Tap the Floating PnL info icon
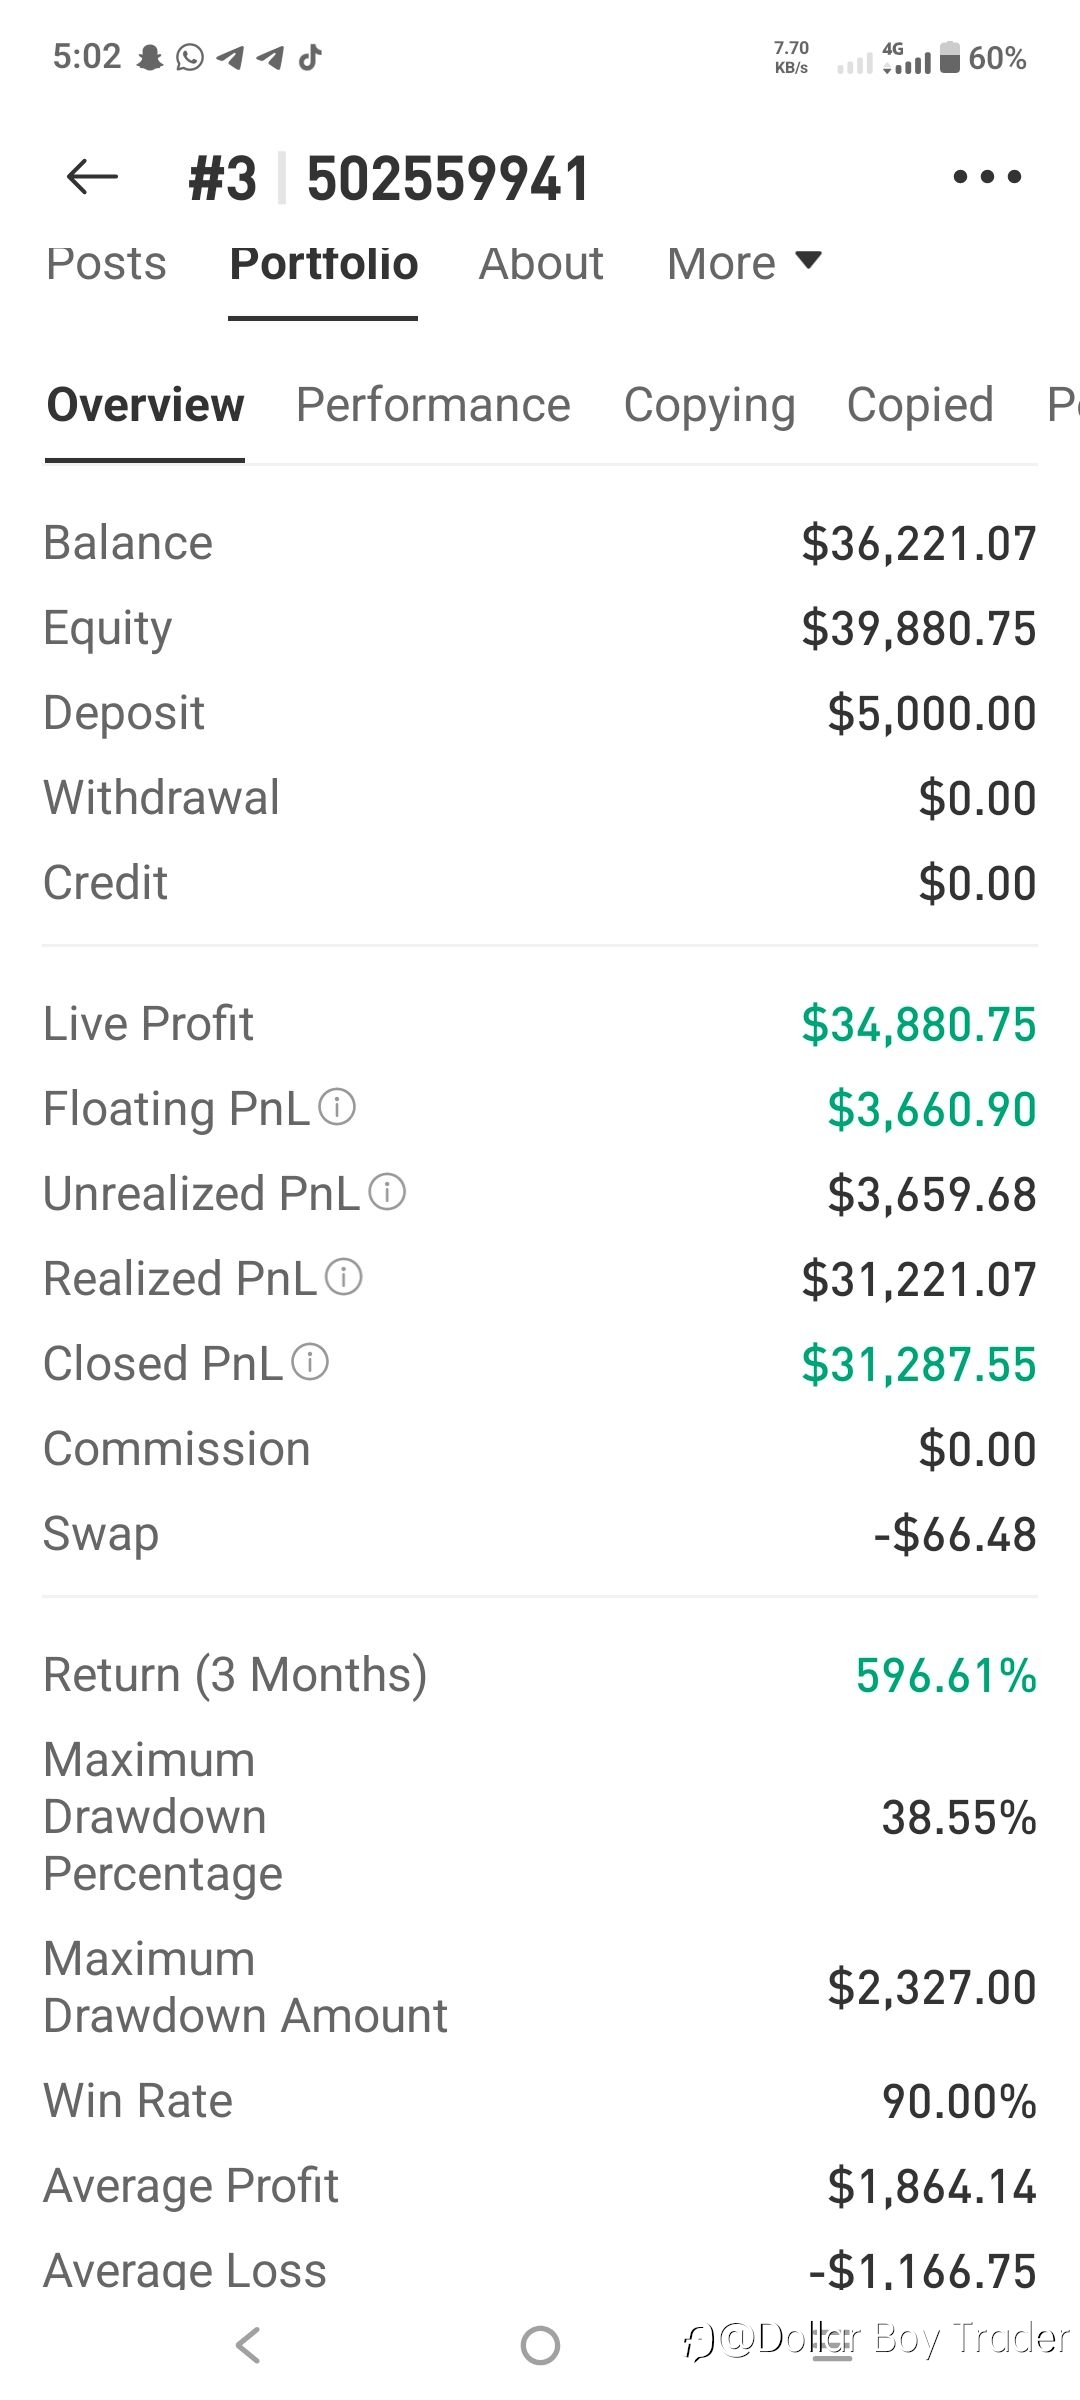The height and width of the screenshot is (2400, 1080). [337, 1107]
